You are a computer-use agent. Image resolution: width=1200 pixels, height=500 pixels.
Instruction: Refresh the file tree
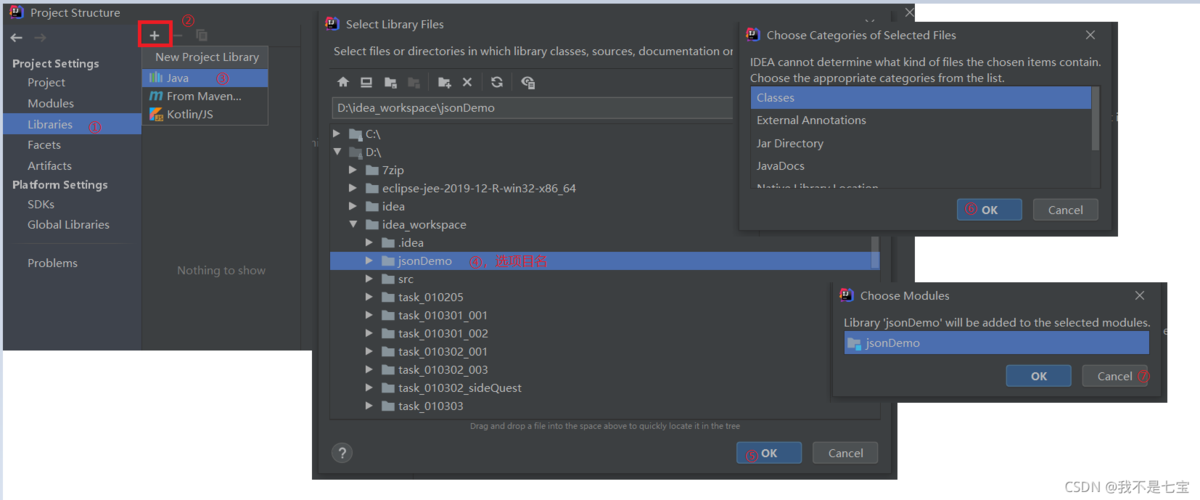pyautogui.click(x=497, y=82)
